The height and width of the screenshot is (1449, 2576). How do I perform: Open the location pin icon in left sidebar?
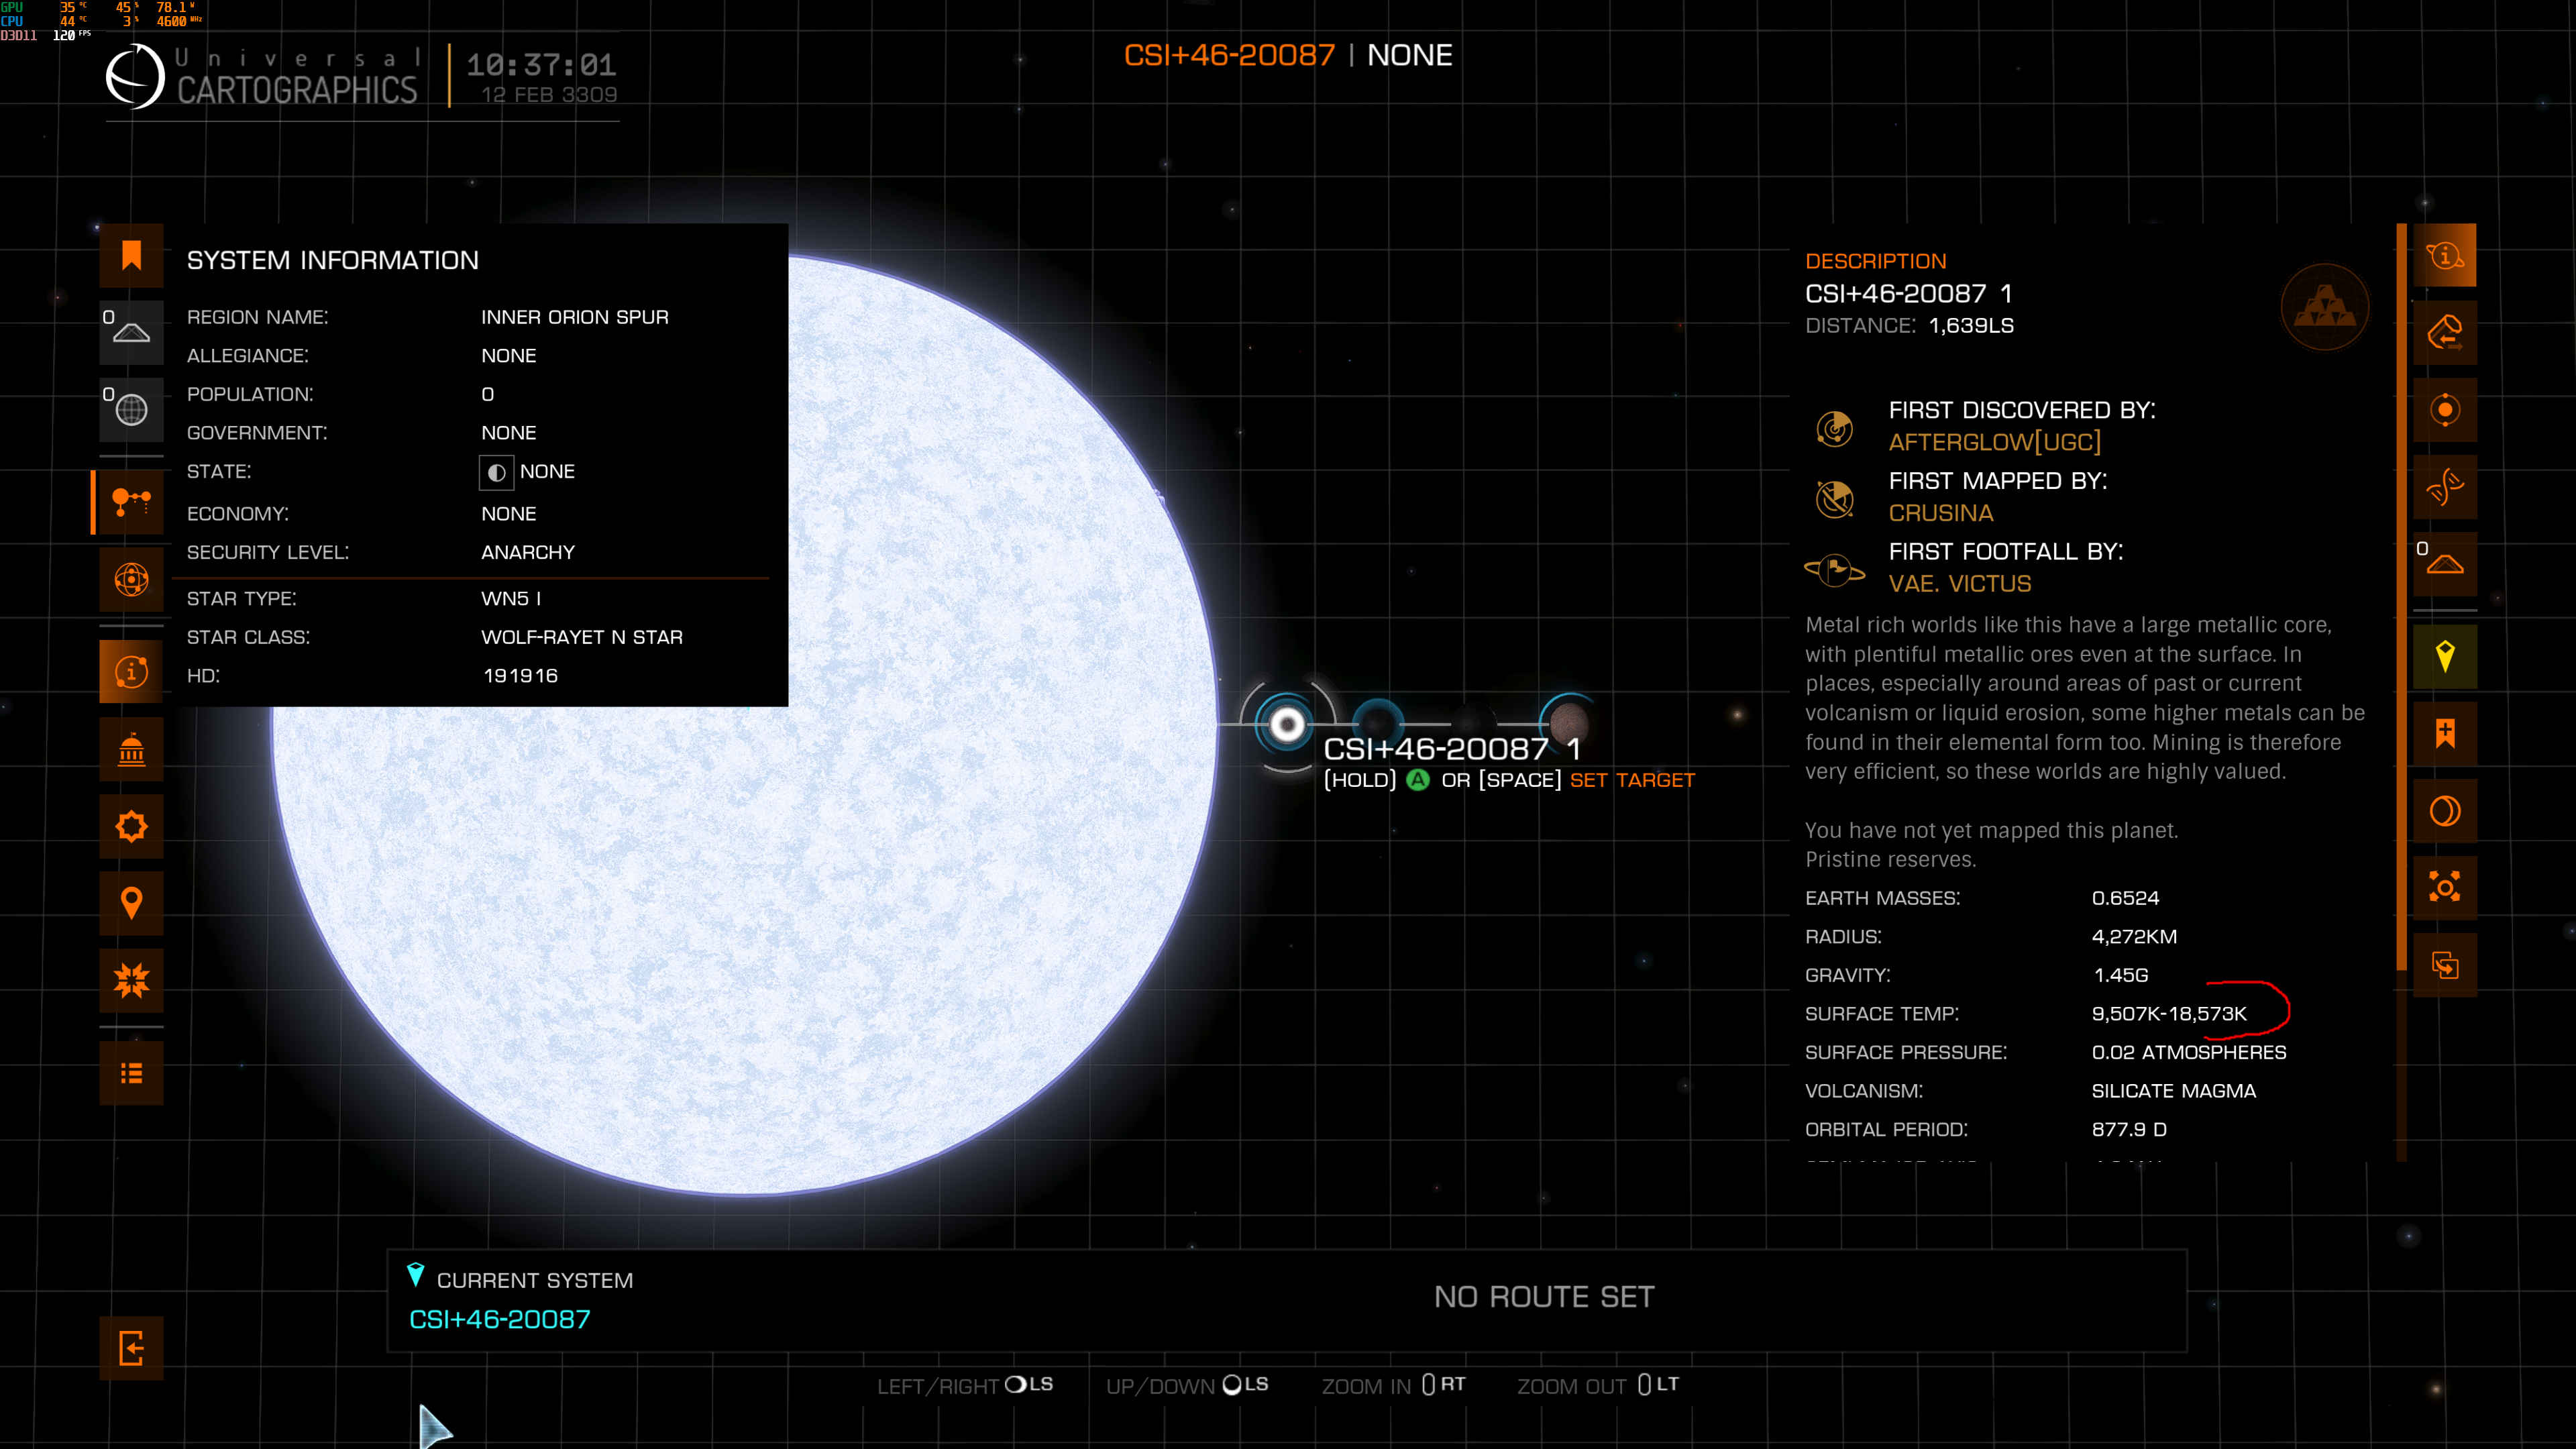131,903
